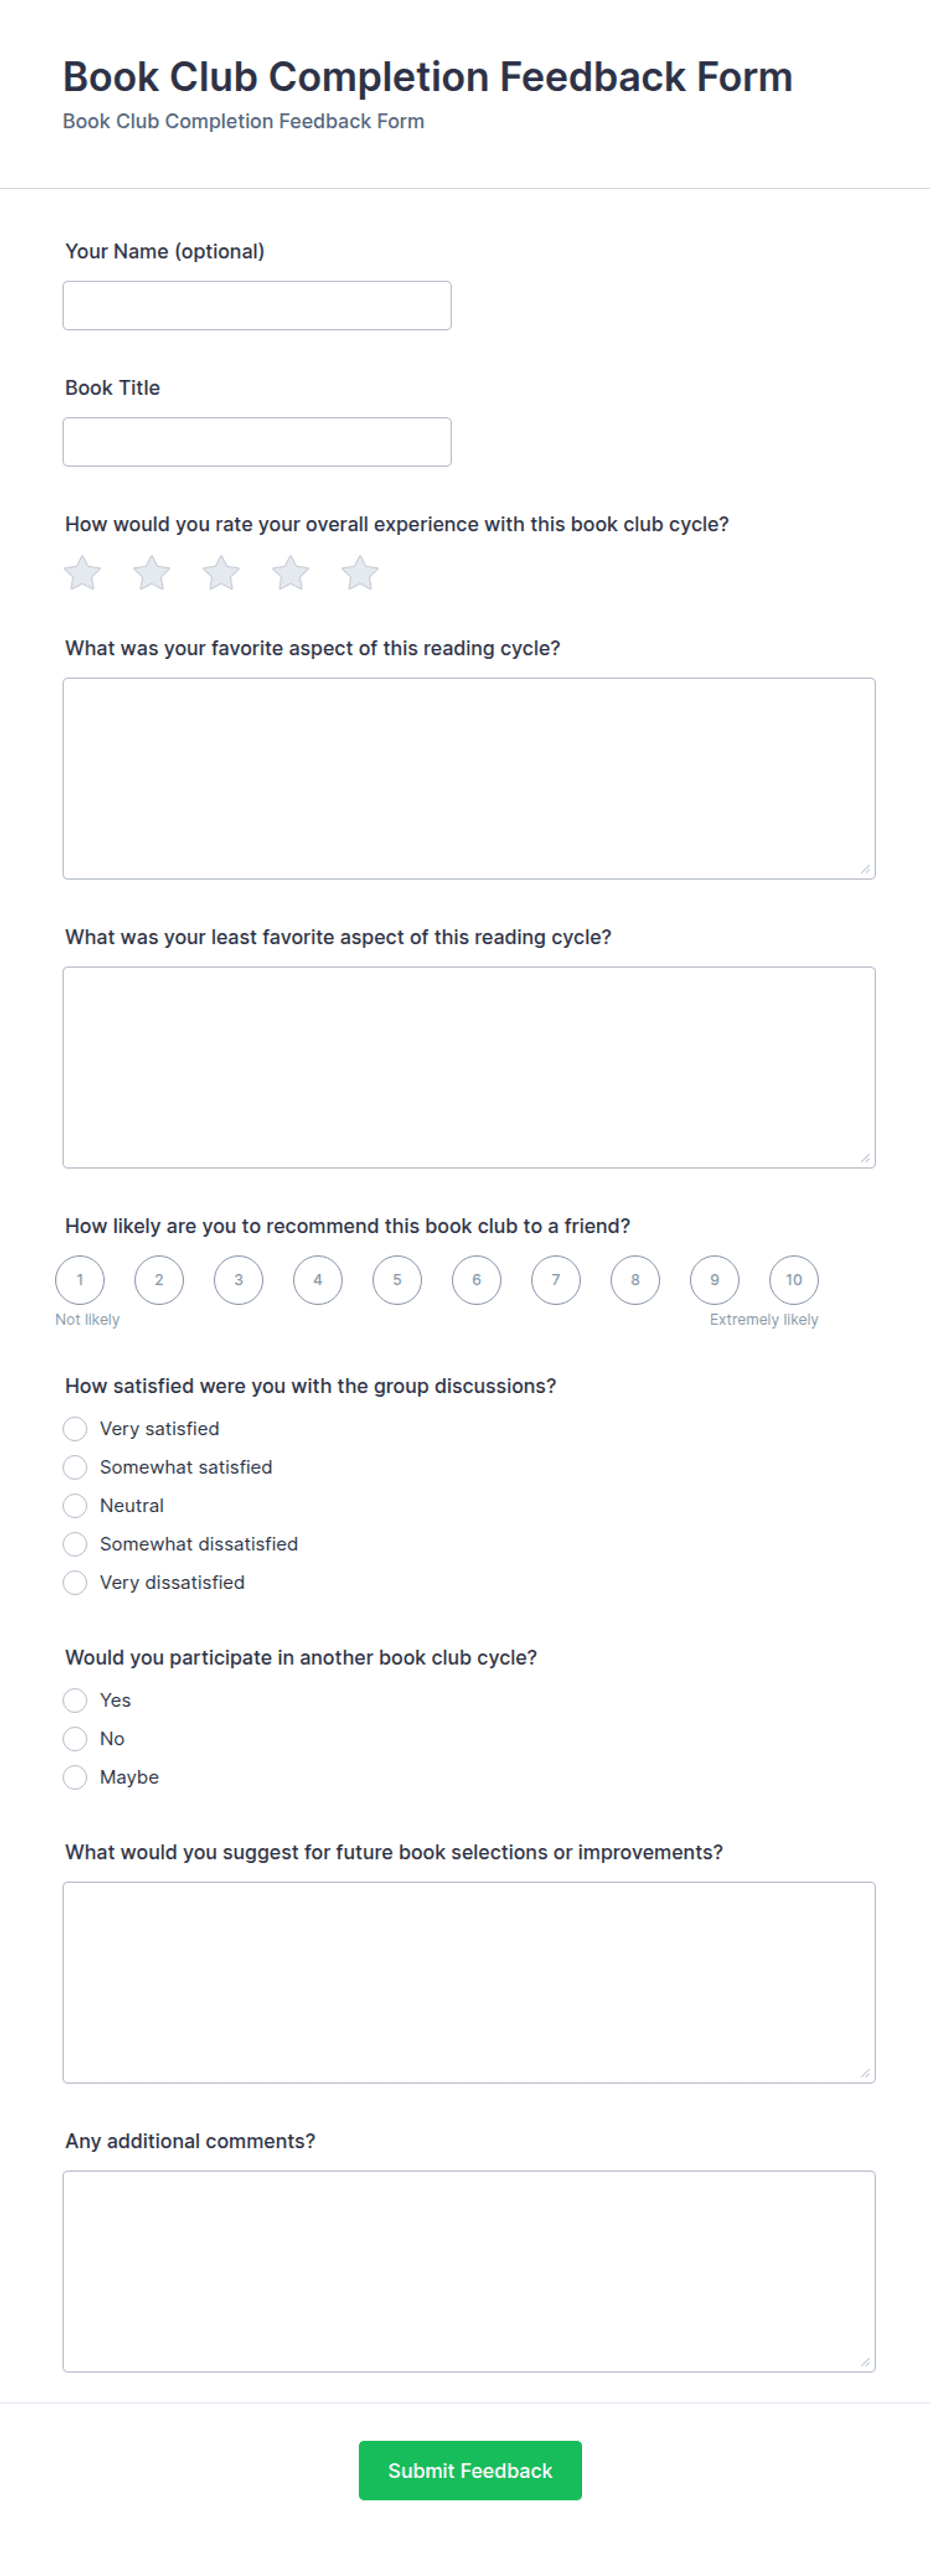Choose the fourth star rating
The image size is (930, 2549).
290,573
